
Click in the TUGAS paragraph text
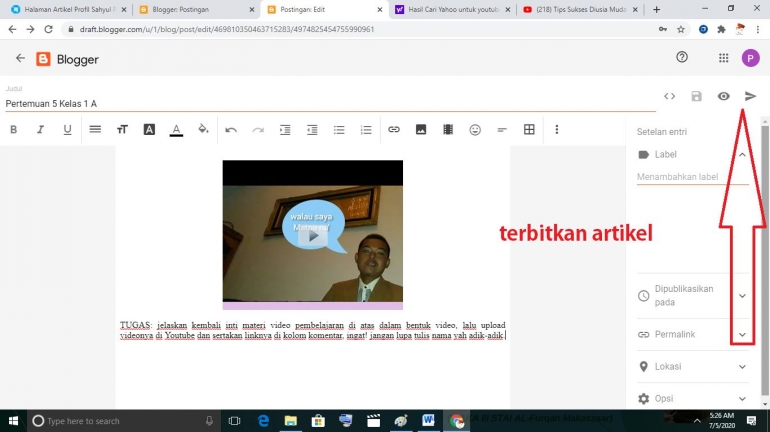click(312, 330)
